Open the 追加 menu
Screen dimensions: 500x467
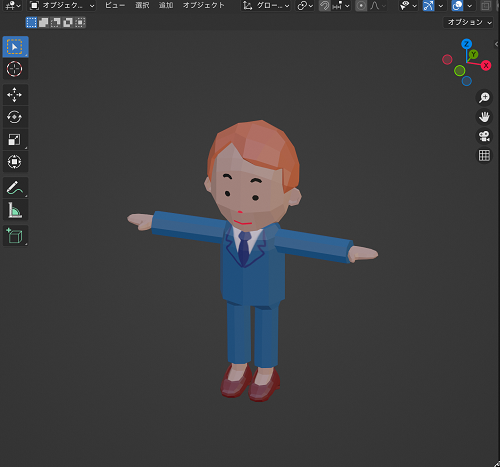[166, 5]
